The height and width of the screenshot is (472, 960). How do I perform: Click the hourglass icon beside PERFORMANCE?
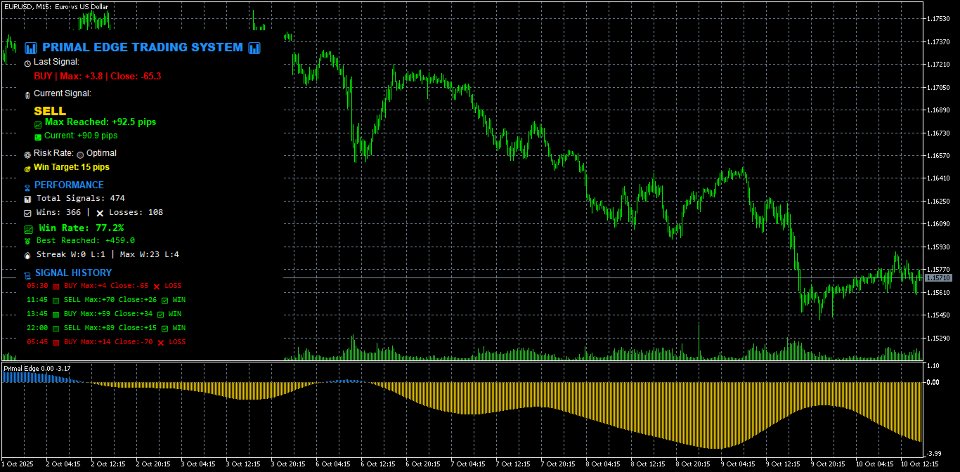pyautogui.click(x=28, y=186)
